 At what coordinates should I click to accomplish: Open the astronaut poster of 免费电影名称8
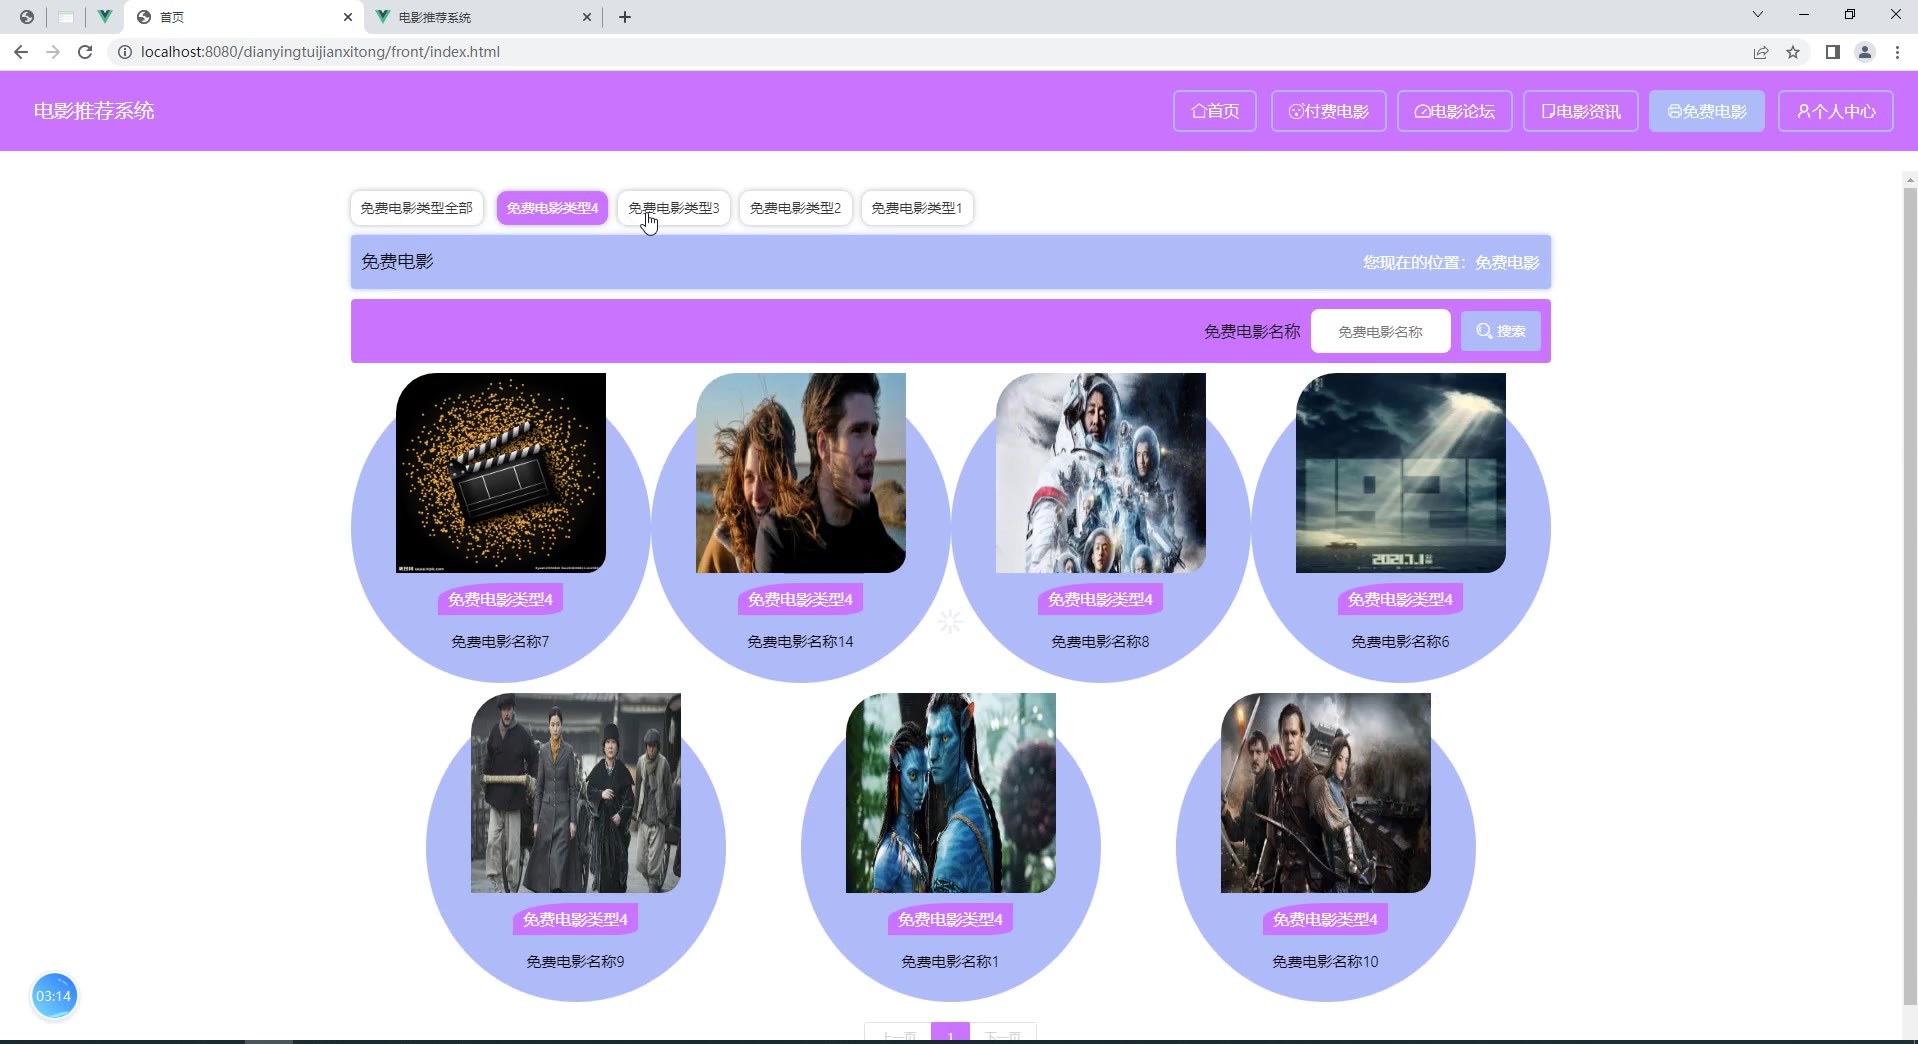[x=1101, y=473]
